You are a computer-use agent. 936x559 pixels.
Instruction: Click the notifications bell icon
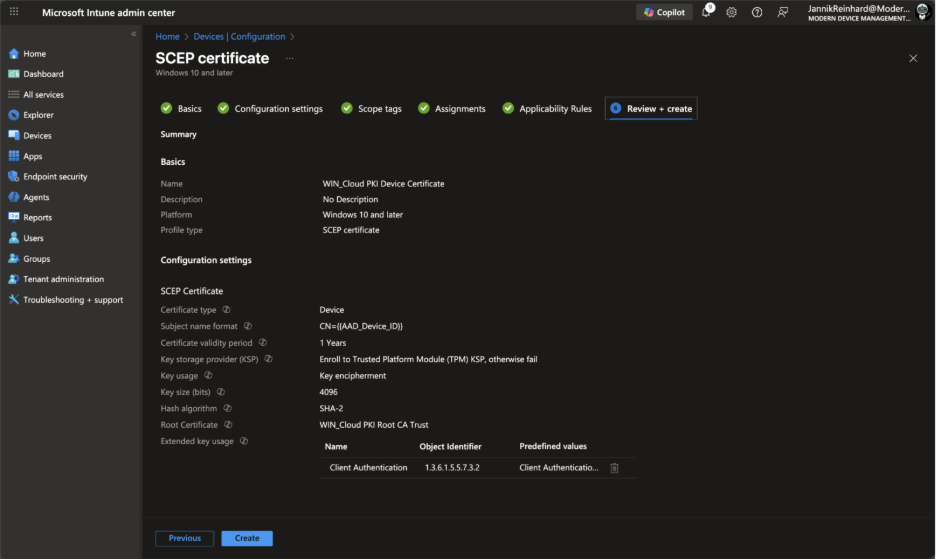[706, 12]
